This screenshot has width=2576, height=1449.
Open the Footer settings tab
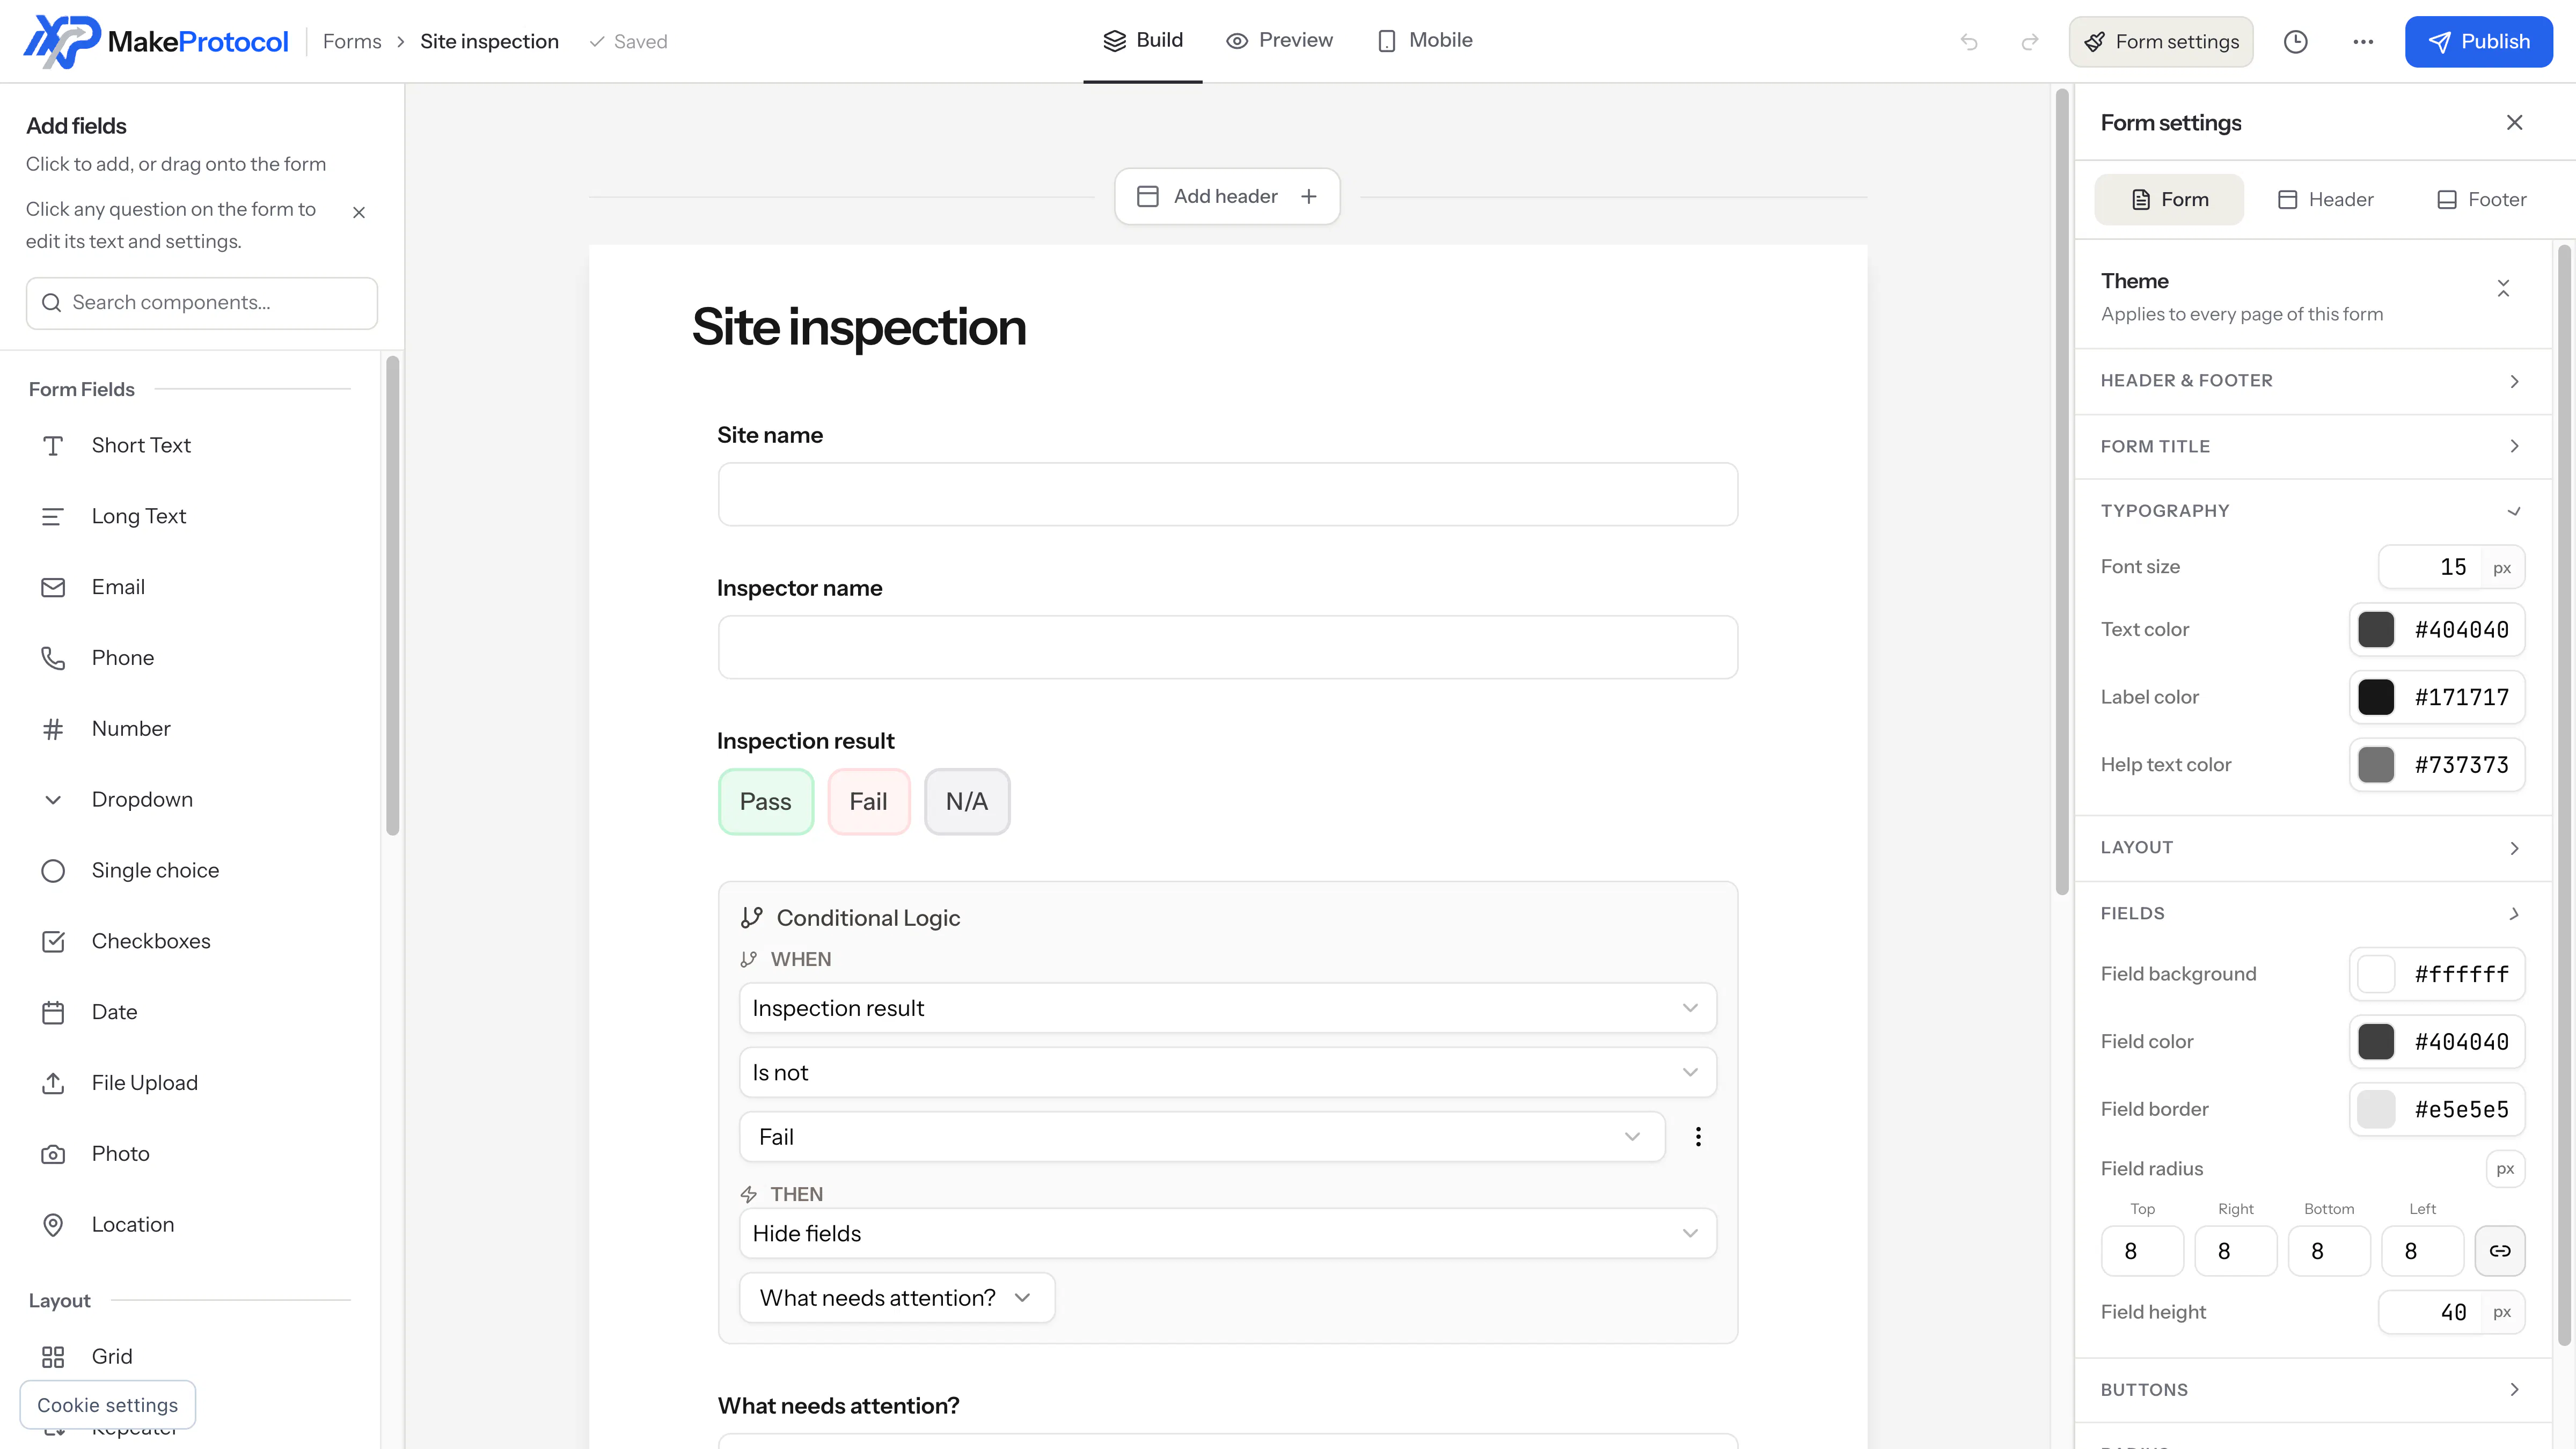tap(2481, 200)
